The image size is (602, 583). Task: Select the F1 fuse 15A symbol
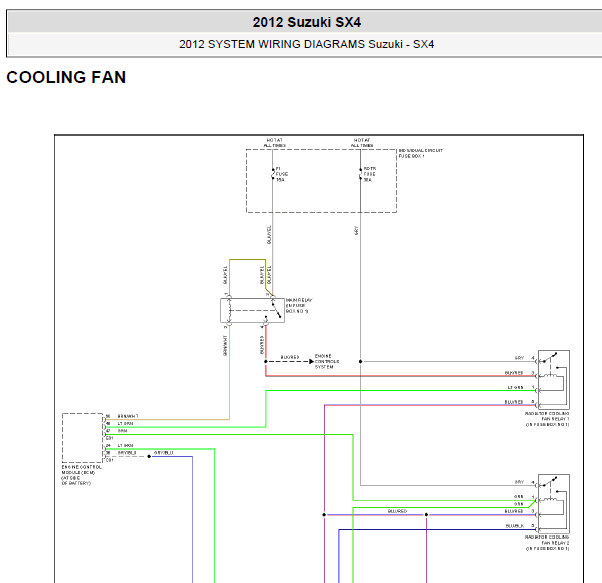[273, 174]
